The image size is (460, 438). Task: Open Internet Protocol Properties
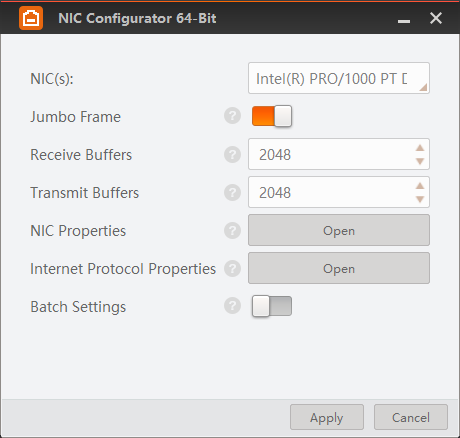(x=339, y=268)
